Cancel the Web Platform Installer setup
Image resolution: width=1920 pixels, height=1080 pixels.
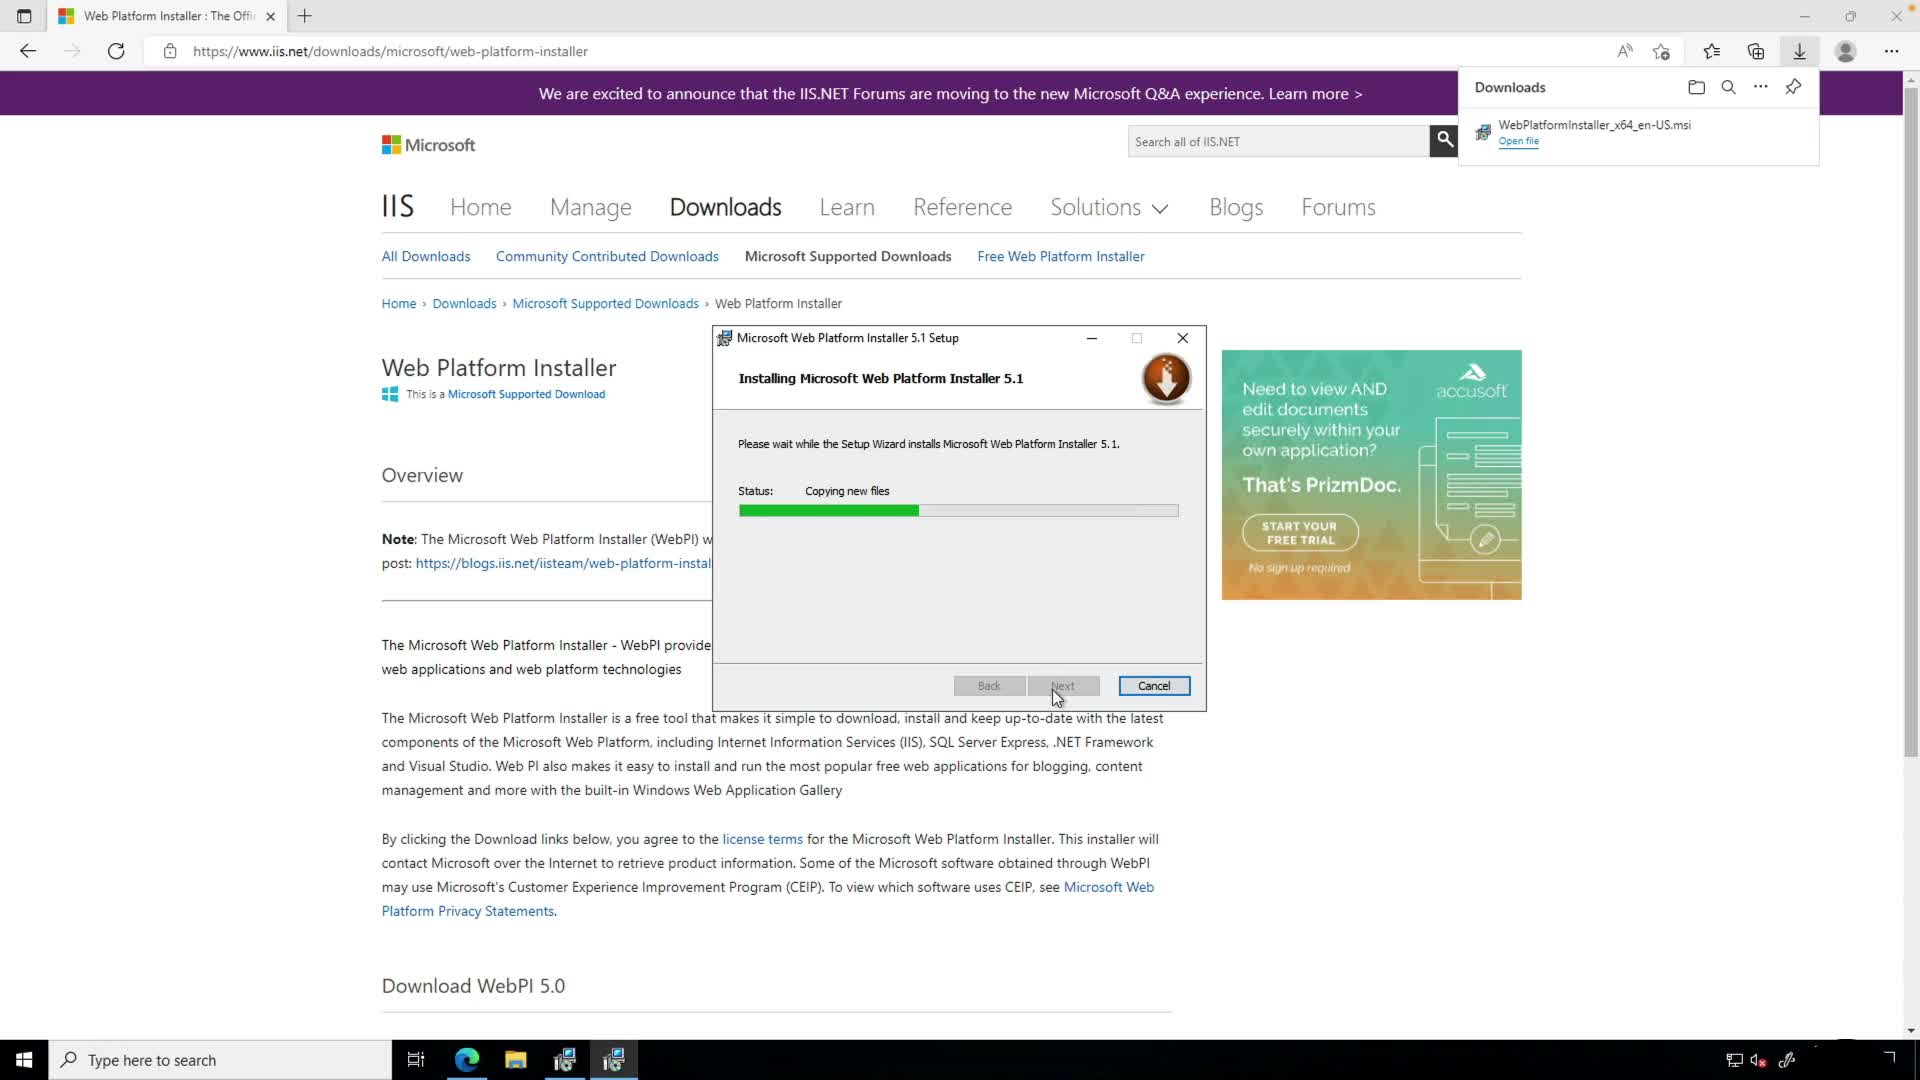pyautogui.click(x=1153, y=686)
